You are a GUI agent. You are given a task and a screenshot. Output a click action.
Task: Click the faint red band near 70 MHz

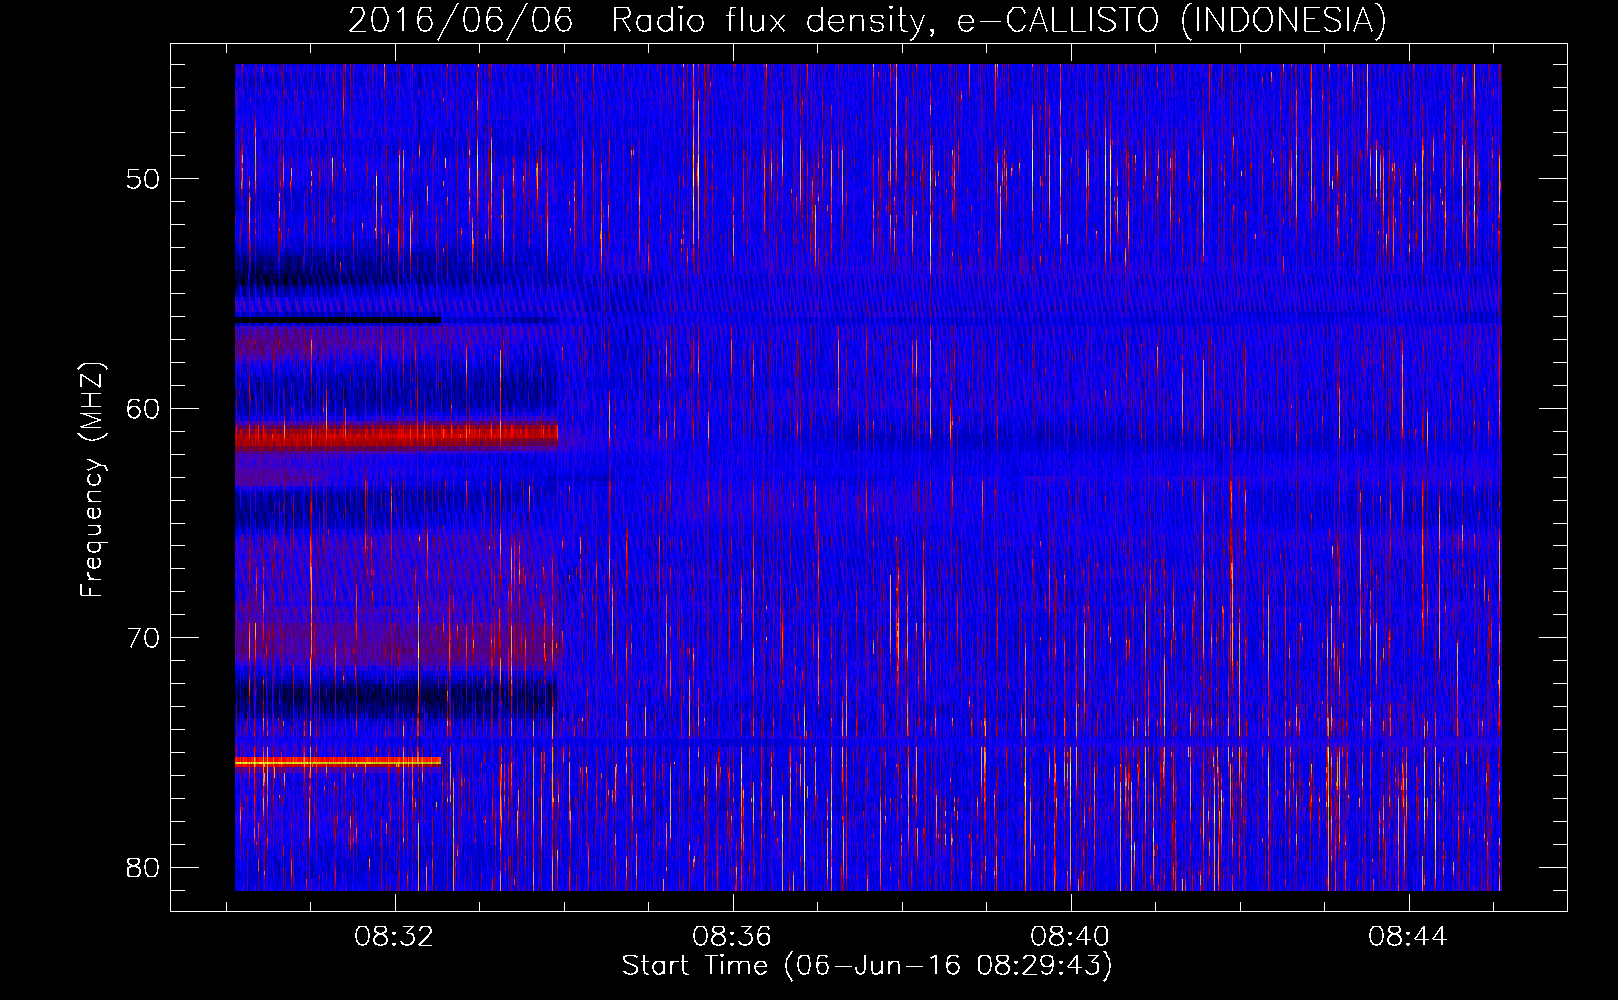pyautogui.click(x=396, y=640)
